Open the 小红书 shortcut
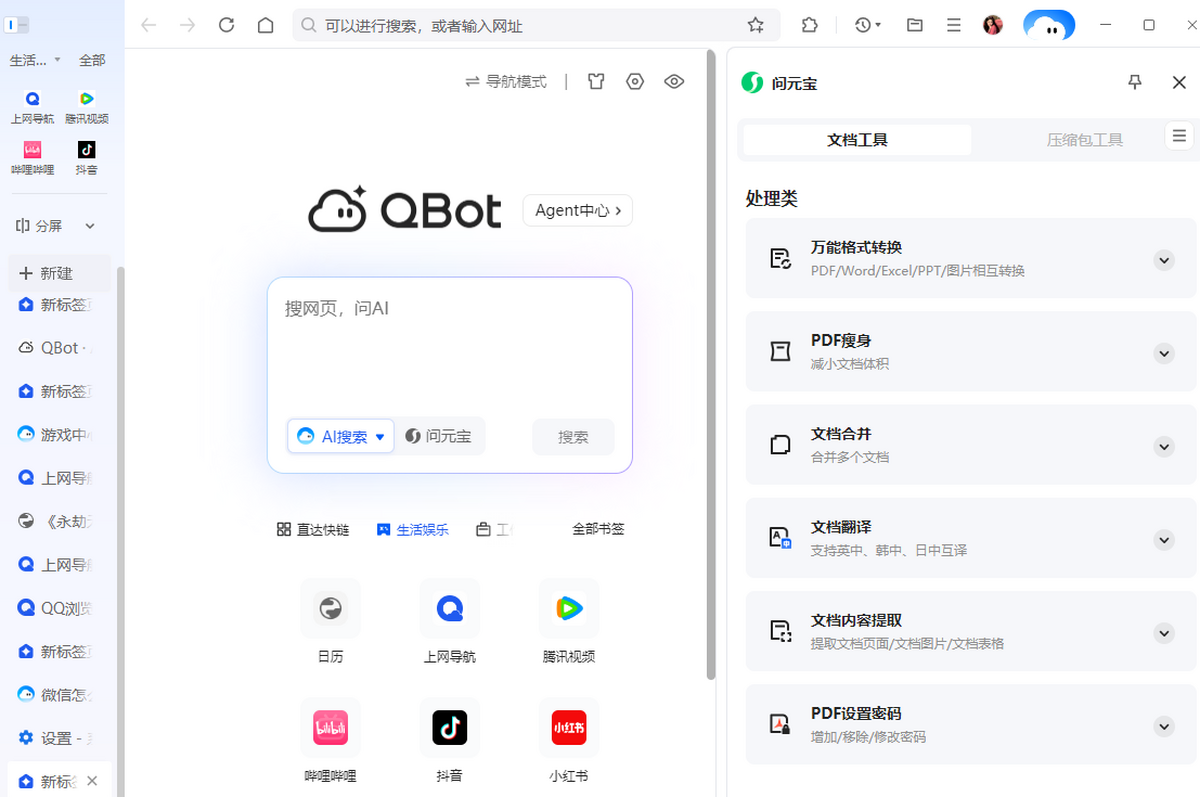This screenshot has height=797, width=1200. click(568, 727)
